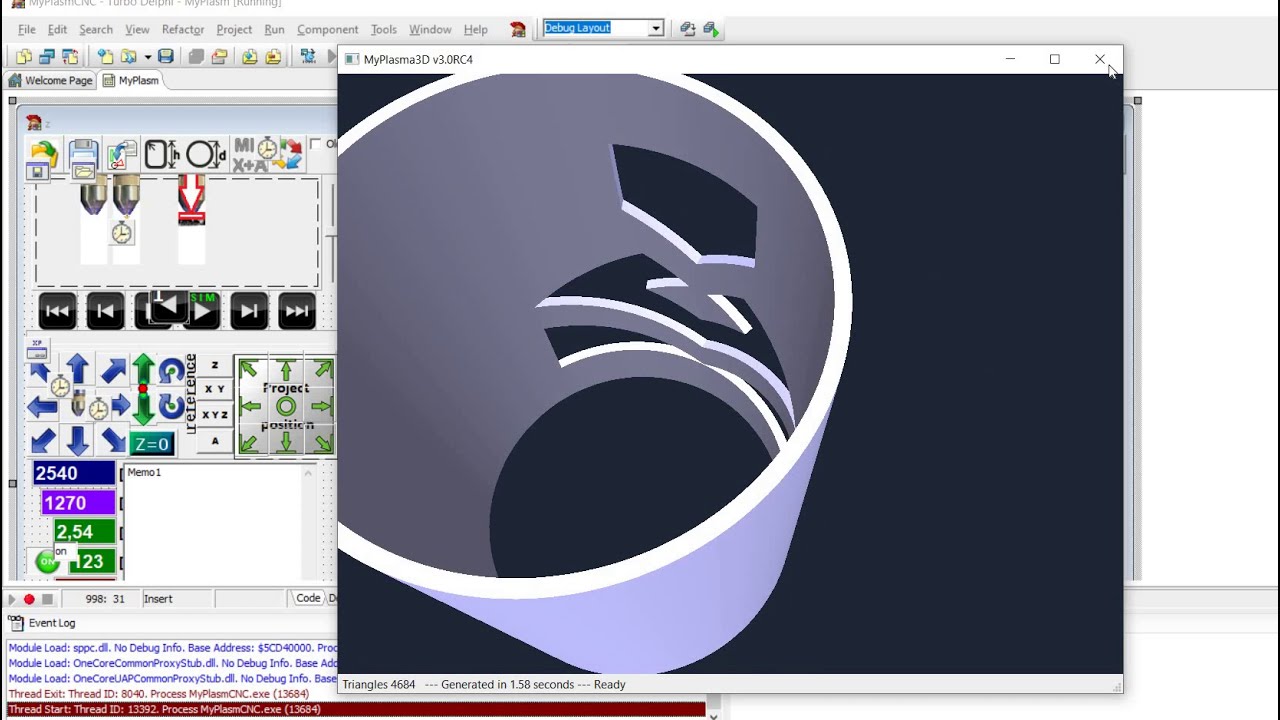Viewport: 1280px width, 720px height.
Task: Open the Tools menu
Action: [383, 29]
